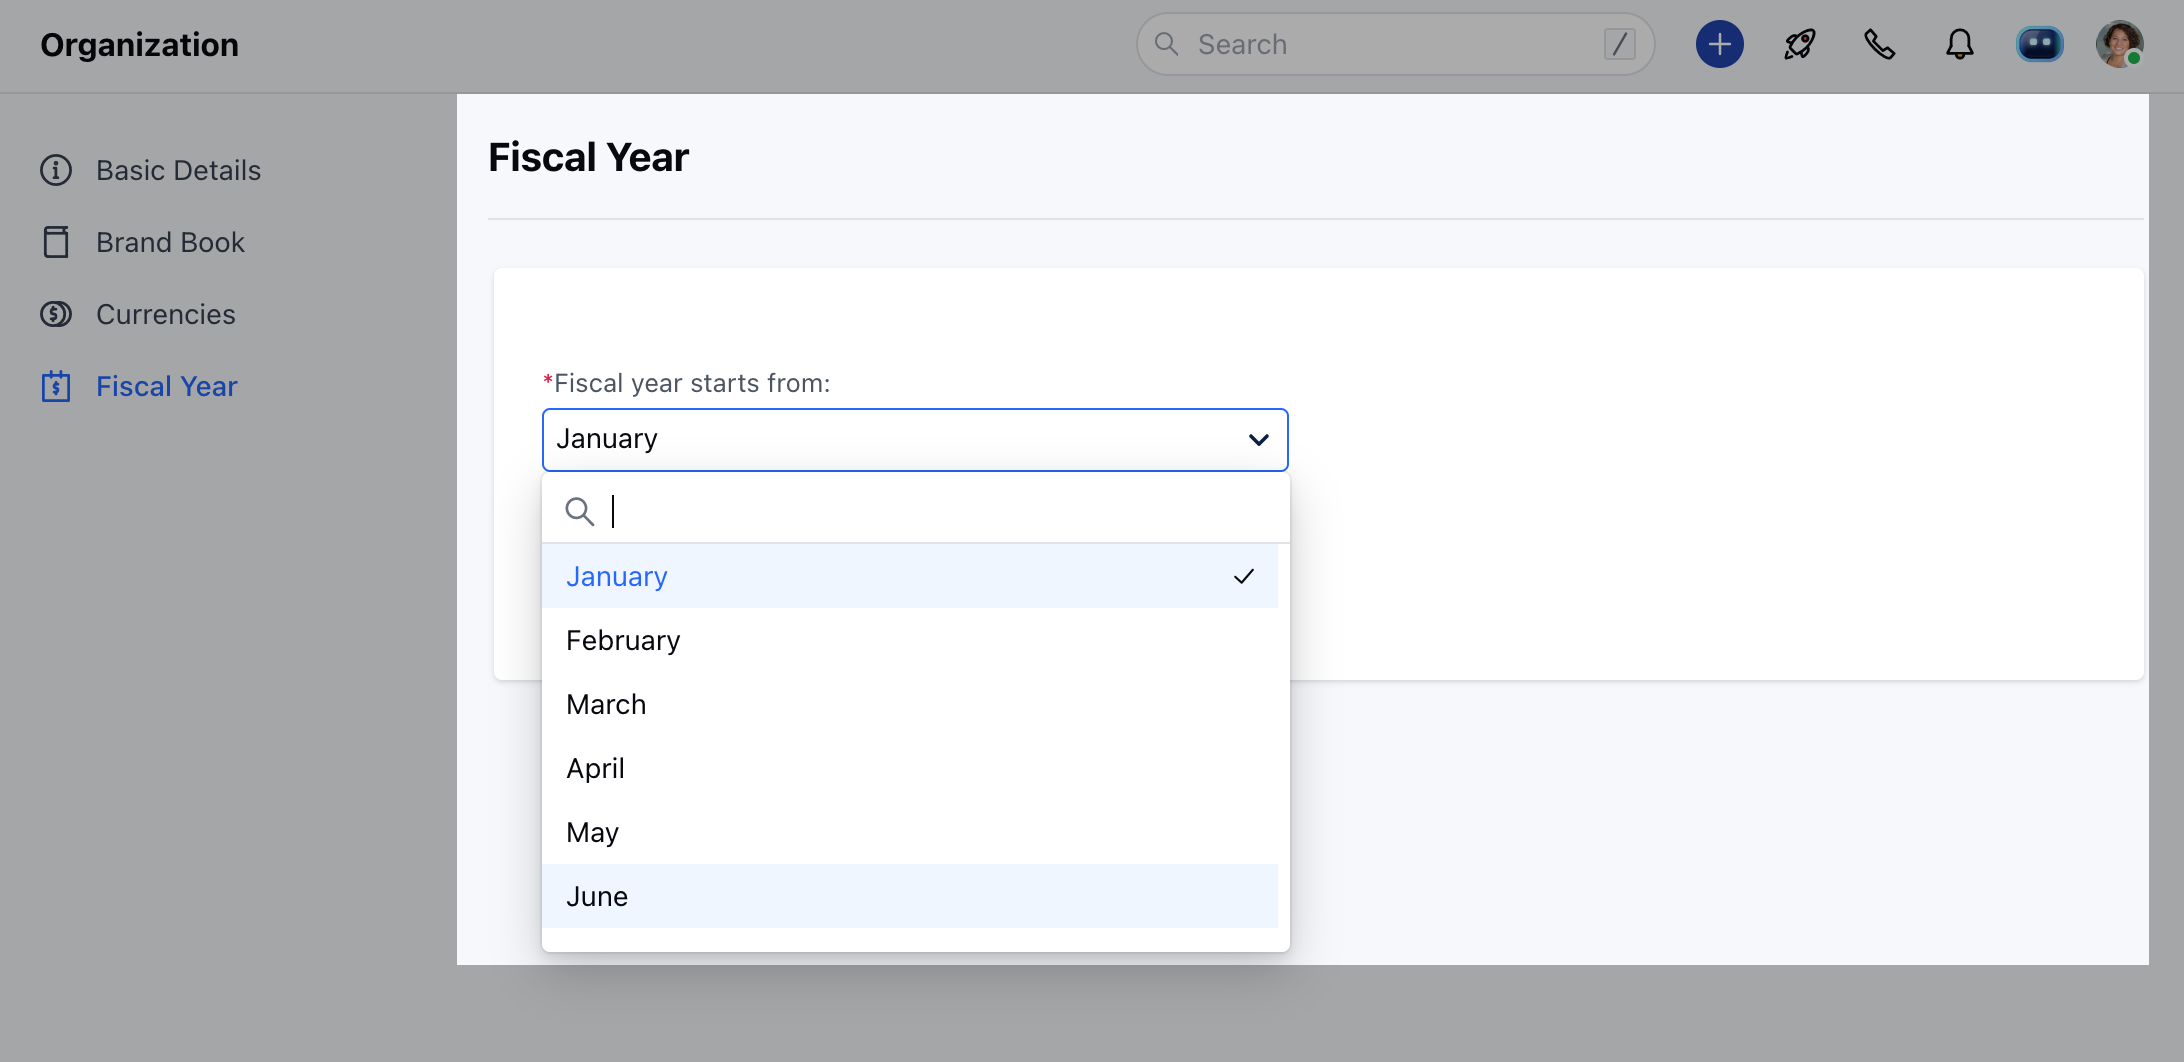2184x1062 pixels.
Task: Open the Currencies settings page
Action: [165, 314]
